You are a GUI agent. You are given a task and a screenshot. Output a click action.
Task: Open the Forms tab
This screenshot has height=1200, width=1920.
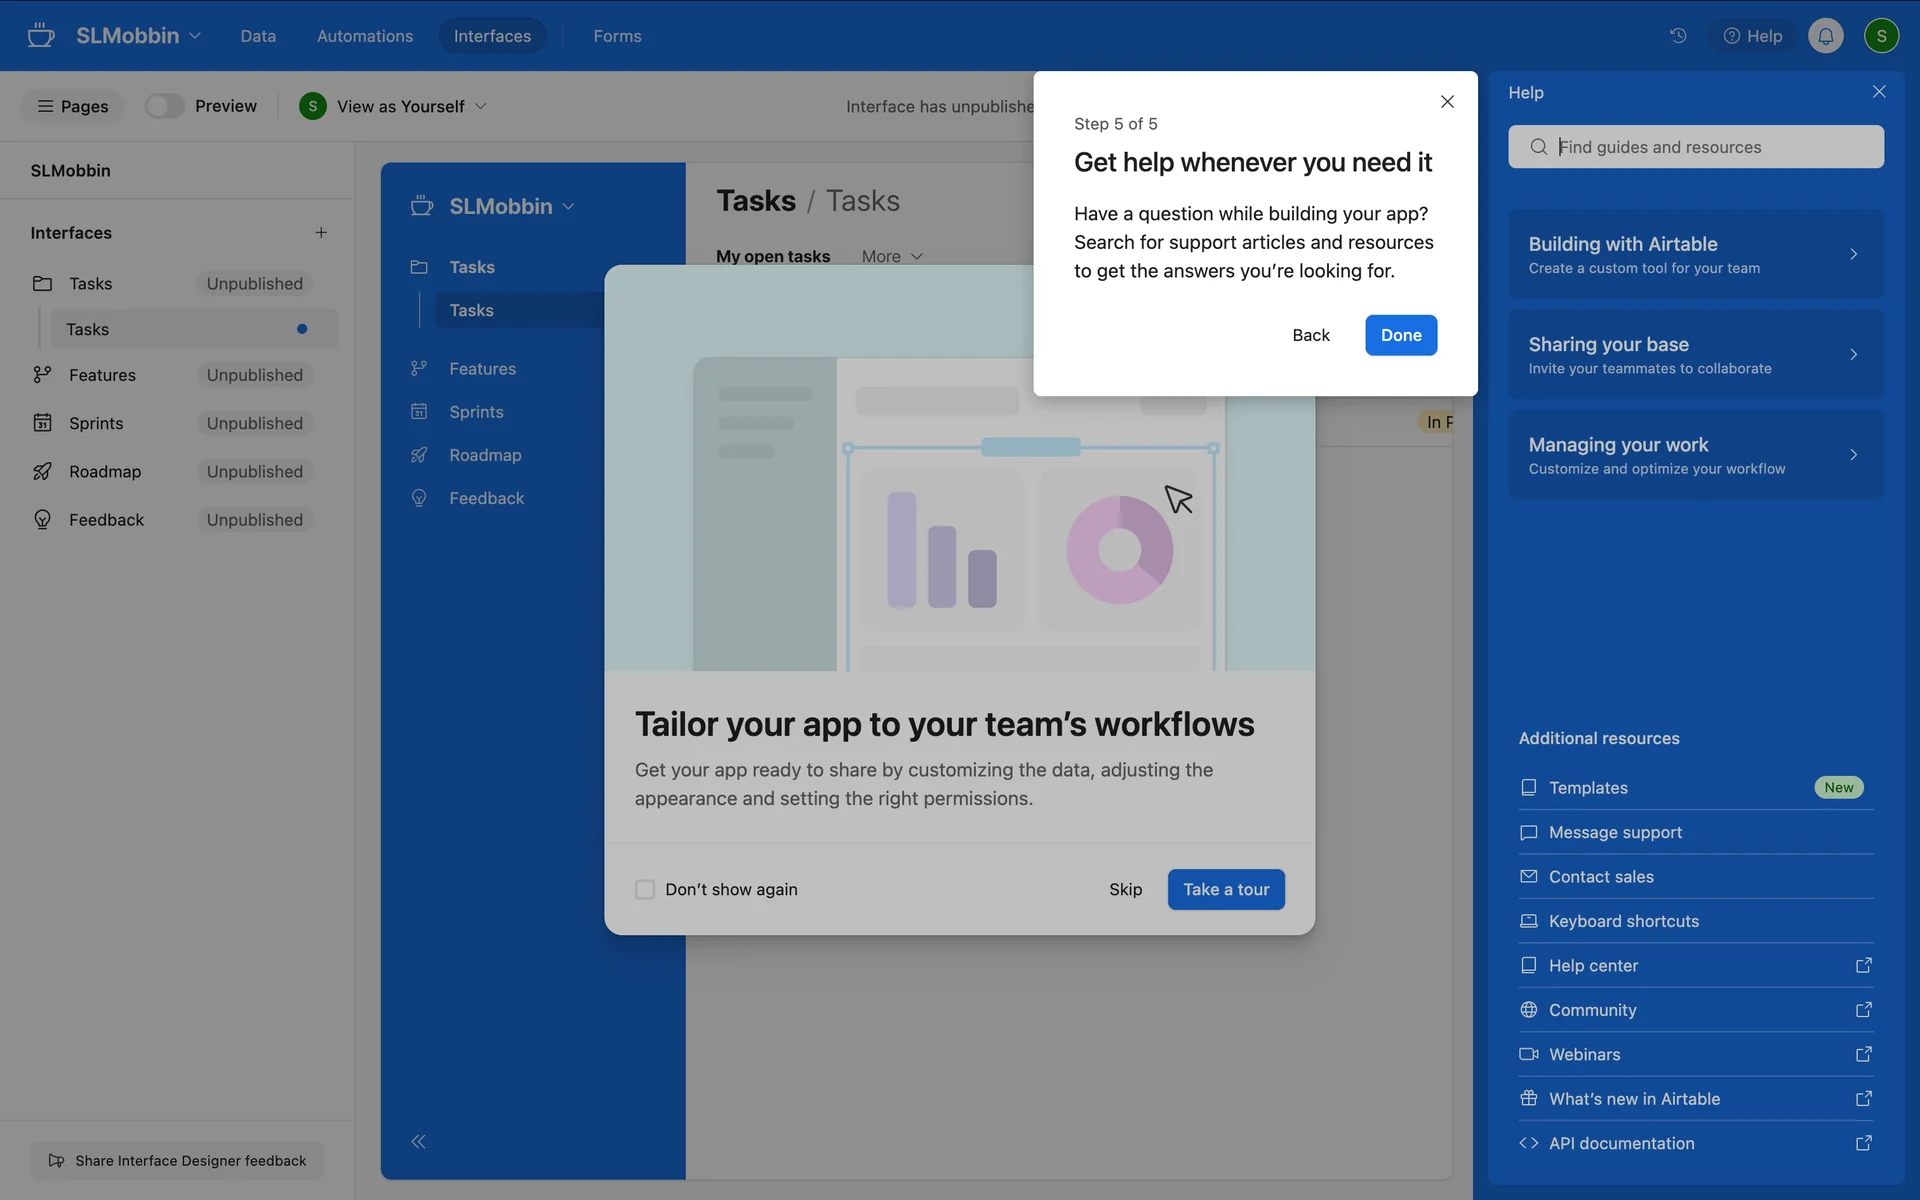point(617,36)
